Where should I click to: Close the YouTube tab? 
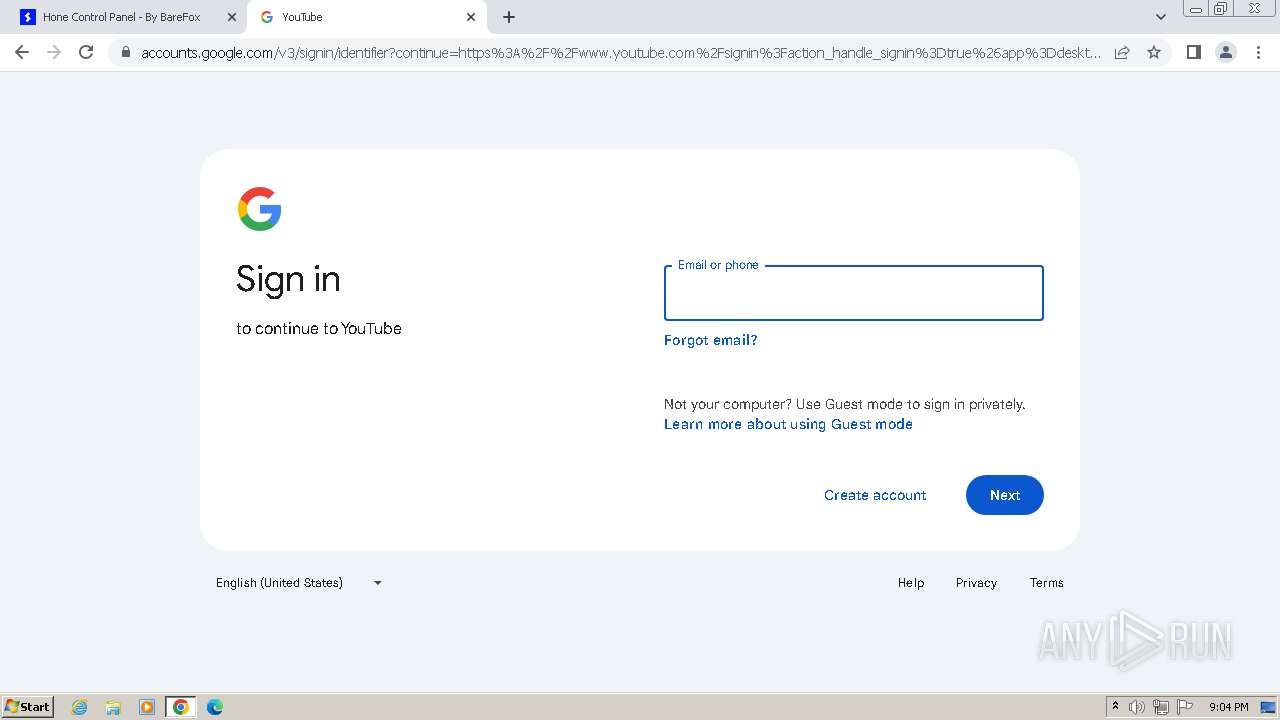coord(471,17)
